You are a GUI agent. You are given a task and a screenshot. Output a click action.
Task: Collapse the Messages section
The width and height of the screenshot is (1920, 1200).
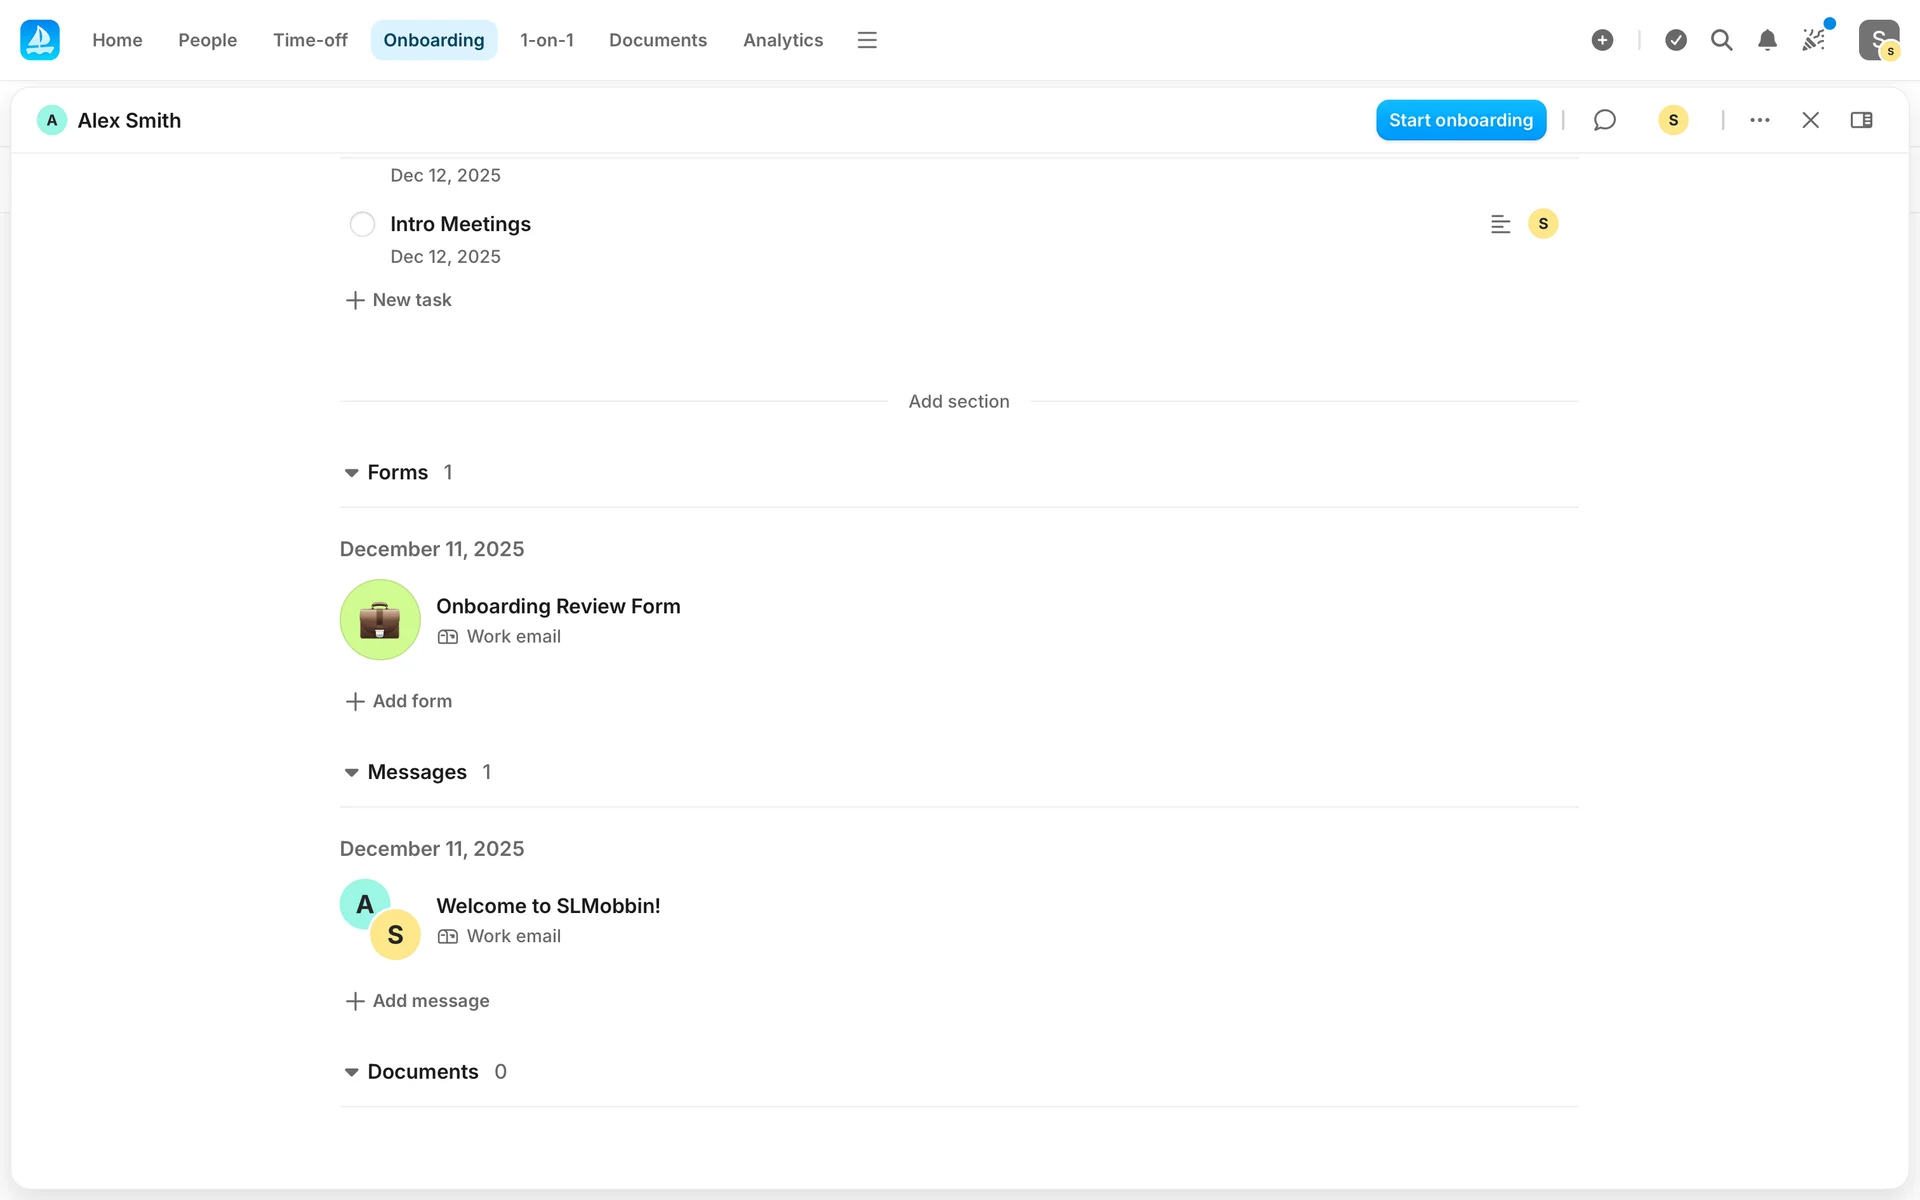click(351, 773)
